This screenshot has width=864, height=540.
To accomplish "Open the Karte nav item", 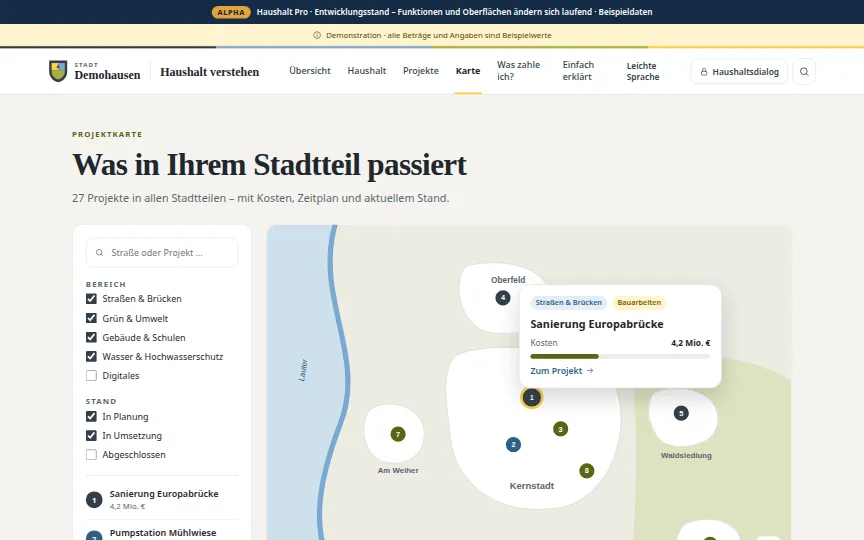I will pos(468,71).
